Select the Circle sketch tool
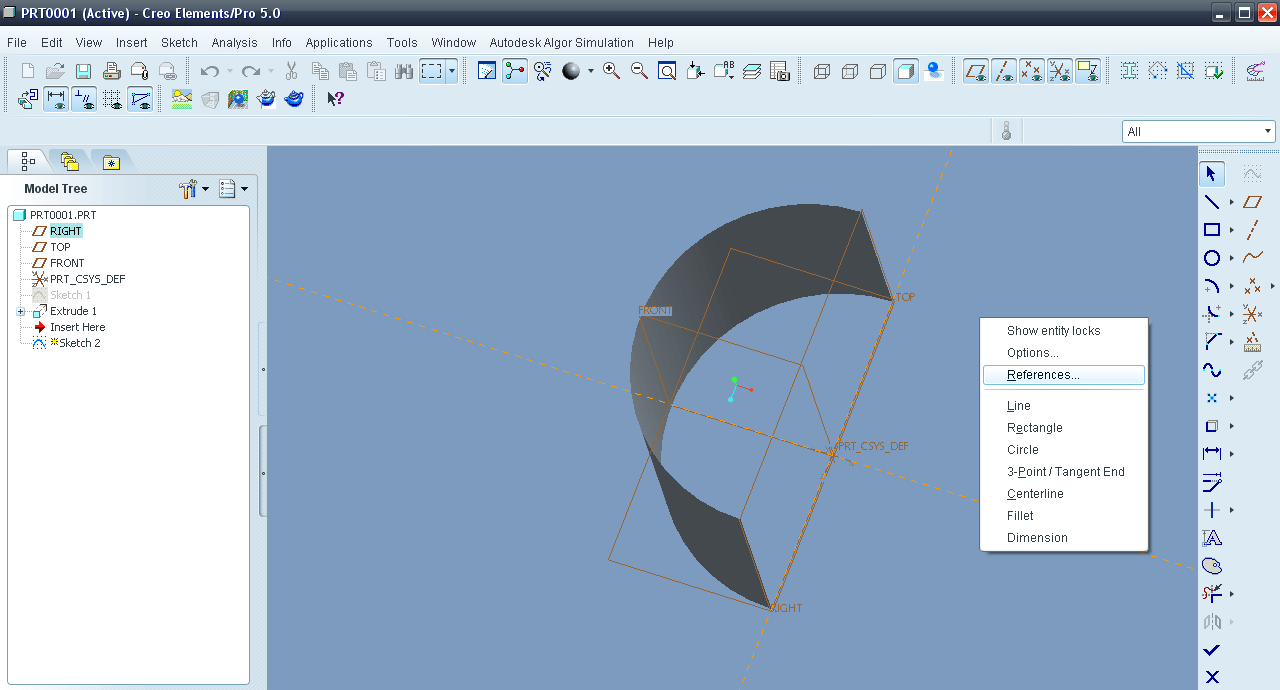This screenshot has width=1280, height=690. [1212, 258]
